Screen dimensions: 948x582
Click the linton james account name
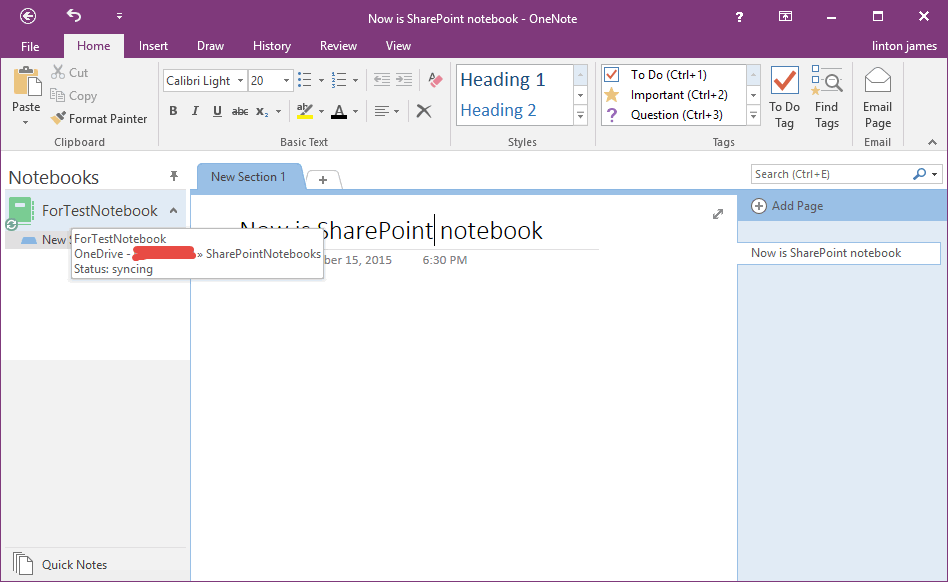(904, 46)
